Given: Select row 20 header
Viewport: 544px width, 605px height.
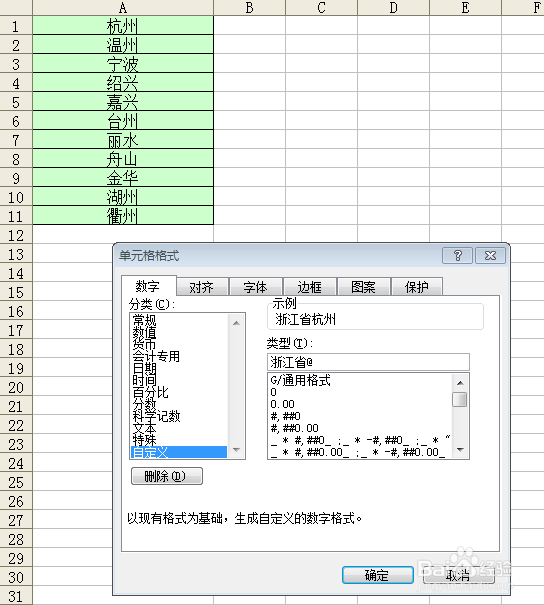Looking at the screenshot, I should point(16,387).
